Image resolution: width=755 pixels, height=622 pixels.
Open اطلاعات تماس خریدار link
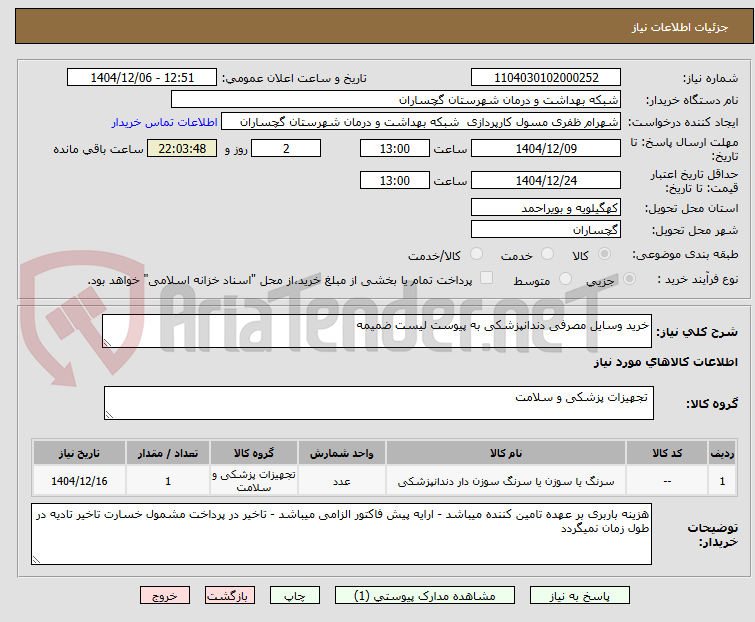(165, 122)
